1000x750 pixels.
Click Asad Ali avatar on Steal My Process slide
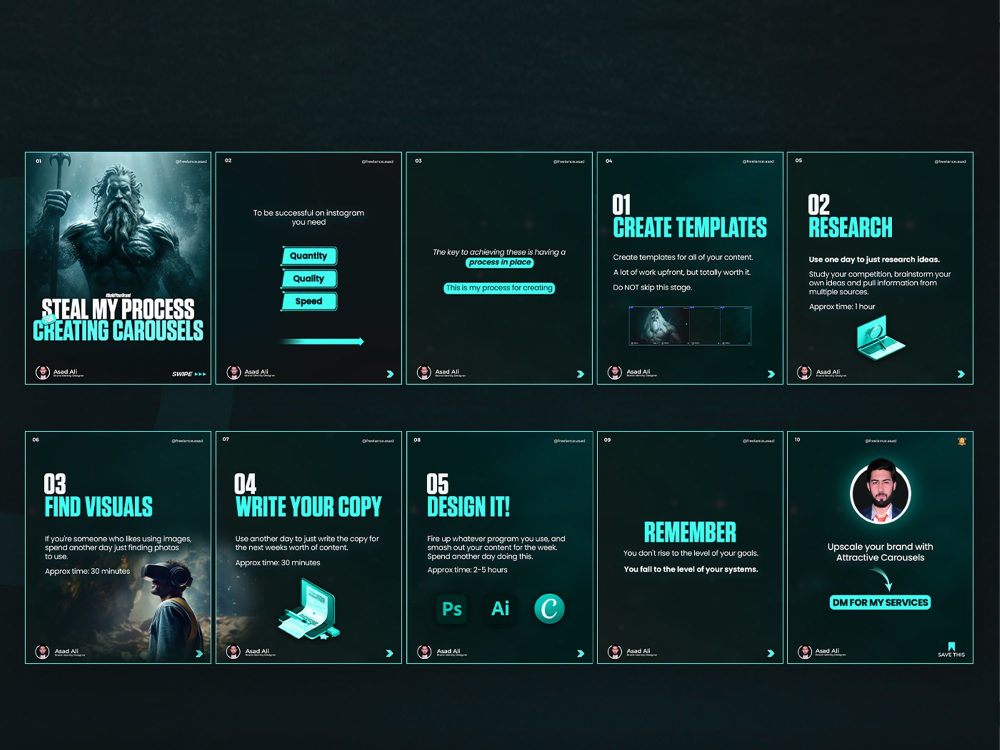(x=43, y=372)
